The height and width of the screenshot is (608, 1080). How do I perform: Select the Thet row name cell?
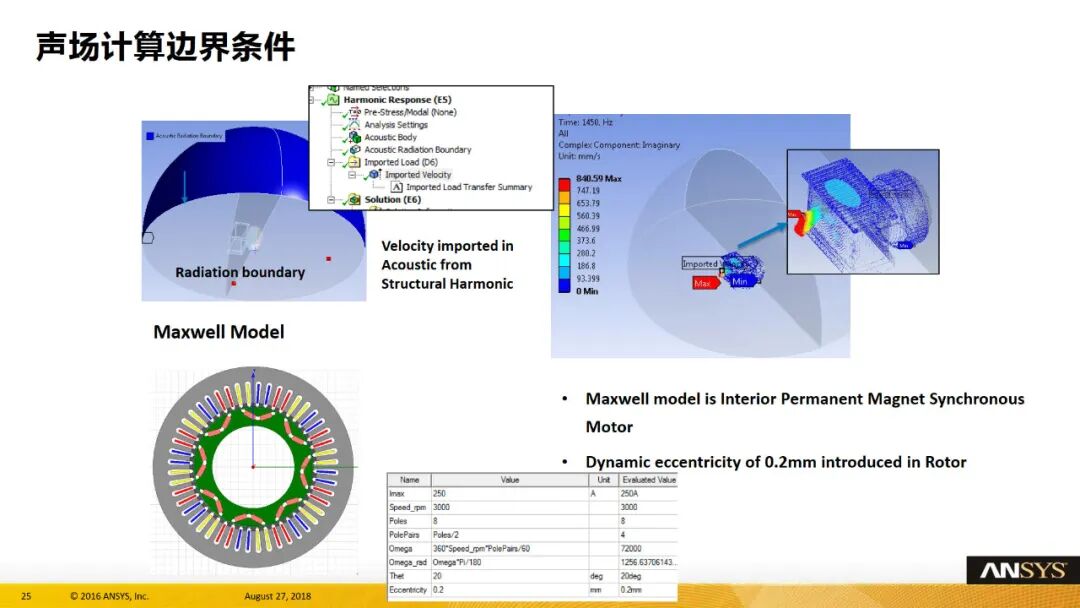pos(410,576)
